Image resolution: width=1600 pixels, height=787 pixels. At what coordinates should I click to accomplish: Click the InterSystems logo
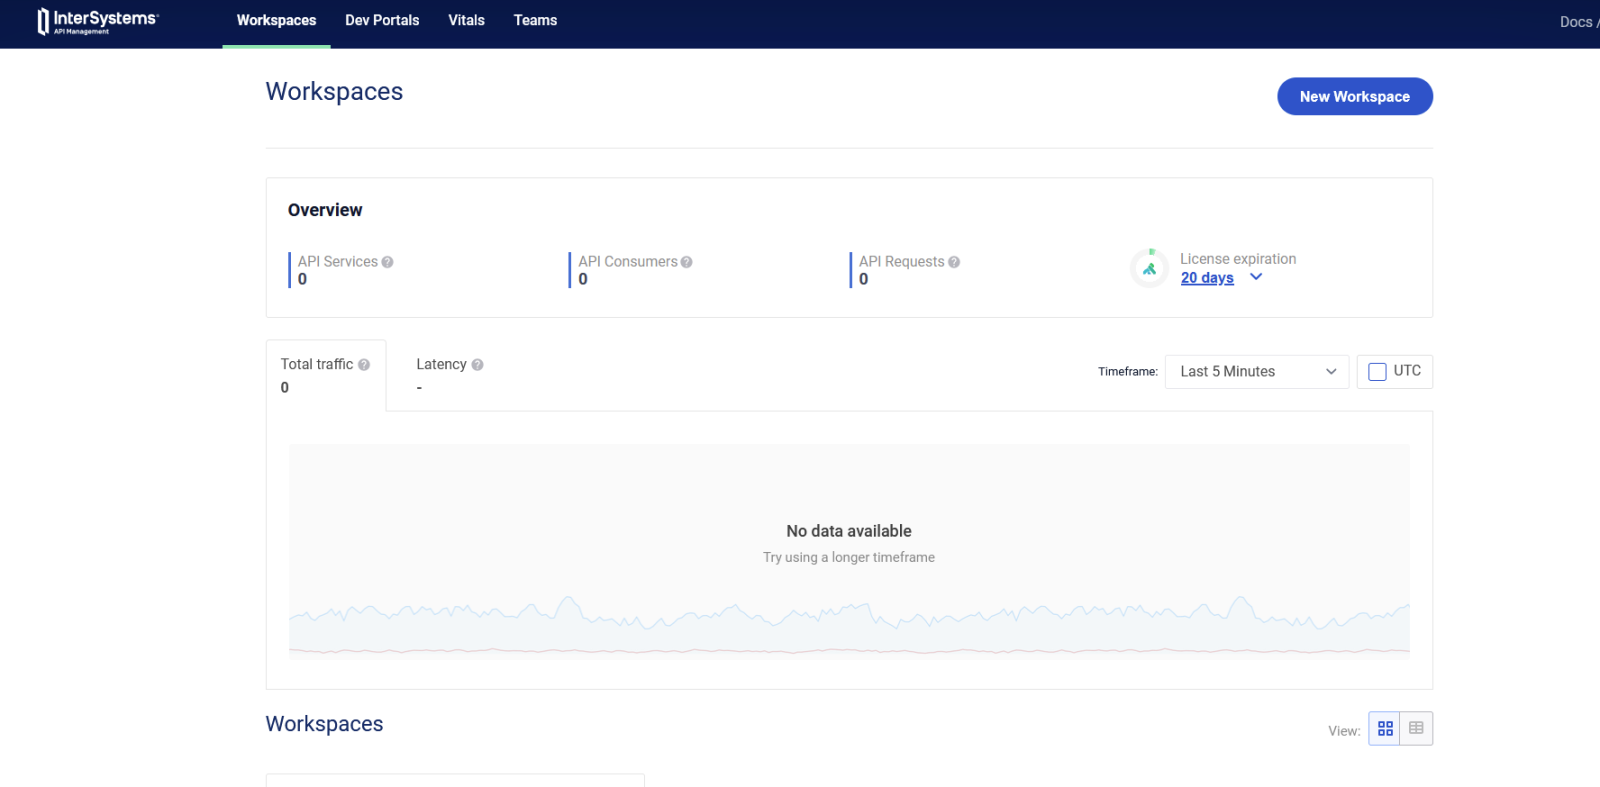click(x=97, y=21)
